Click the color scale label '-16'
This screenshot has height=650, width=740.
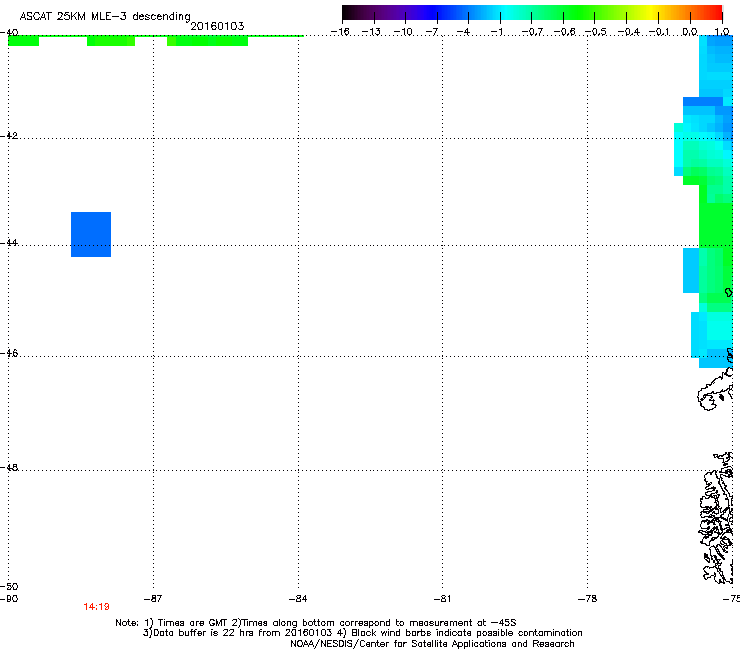tap(340, 32)
